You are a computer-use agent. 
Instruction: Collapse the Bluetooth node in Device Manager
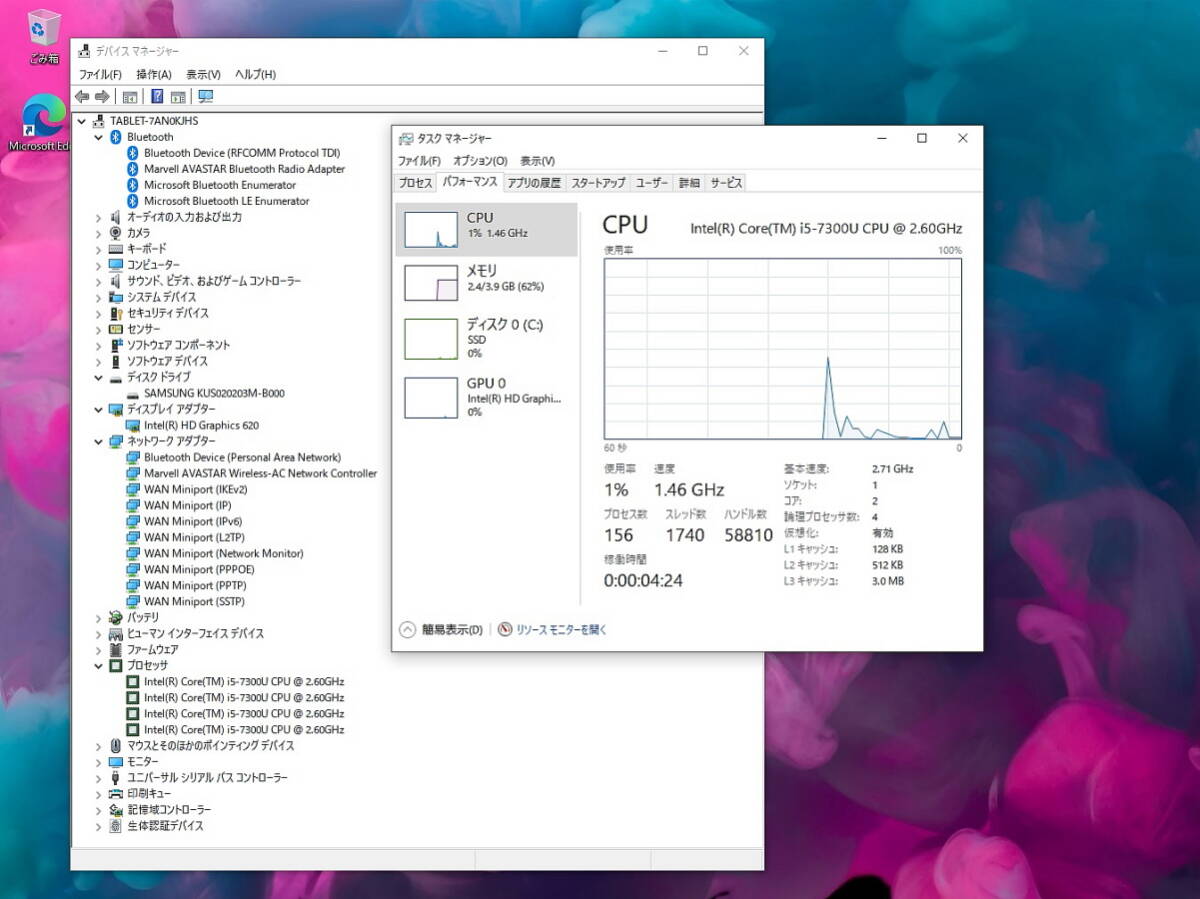(98, 137)
